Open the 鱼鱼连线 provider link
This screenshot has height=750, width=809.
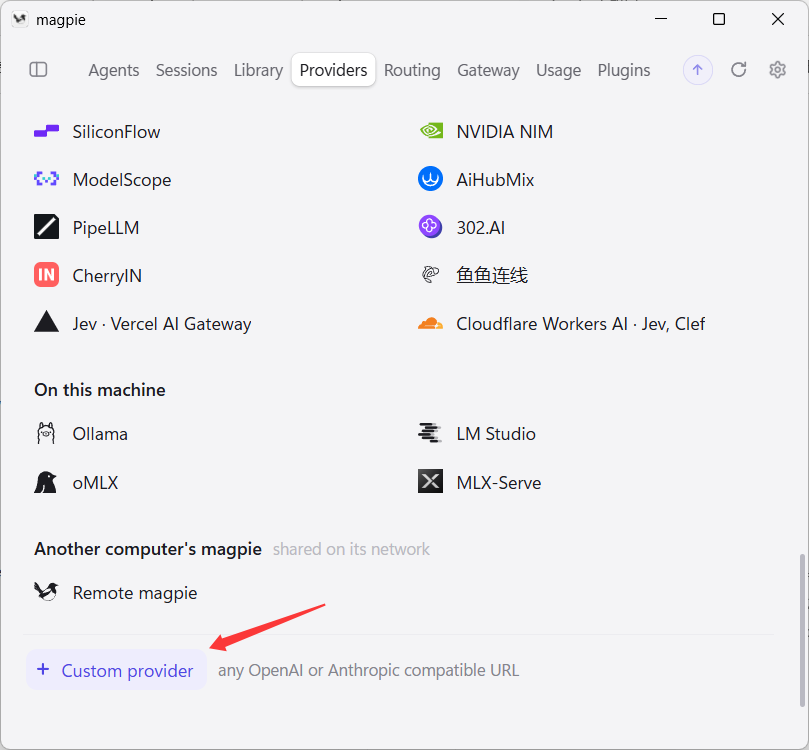click(492, 275)
